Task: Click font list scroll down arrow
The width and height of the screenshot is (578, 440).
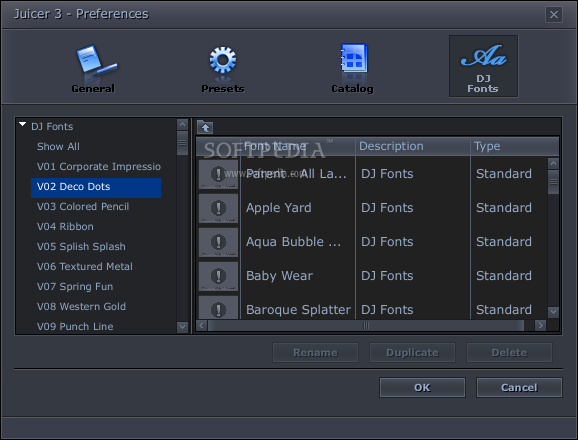Action: click(x=553, y=312)
